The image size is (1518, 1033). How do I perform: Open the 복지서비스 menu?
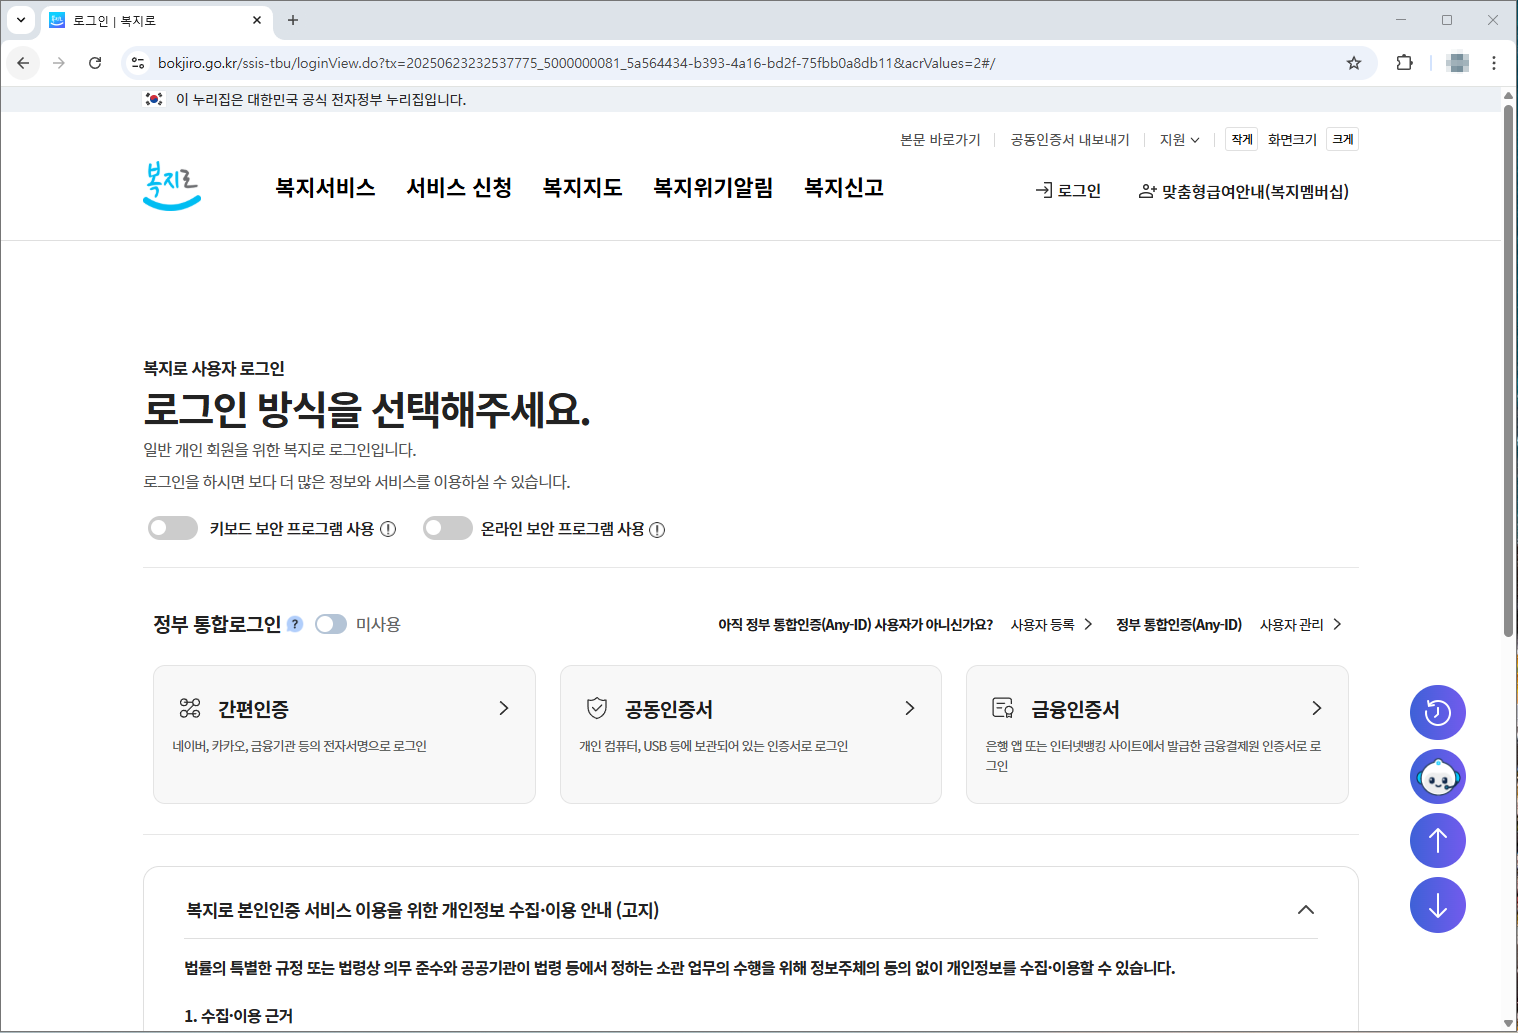(x=326, y=188)
